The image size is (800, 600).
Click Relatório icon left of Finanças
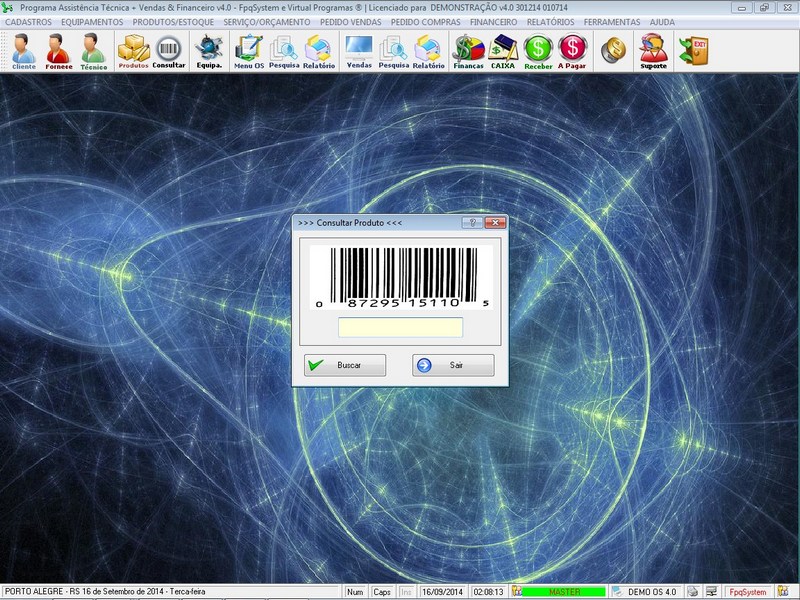pos(429,51)
